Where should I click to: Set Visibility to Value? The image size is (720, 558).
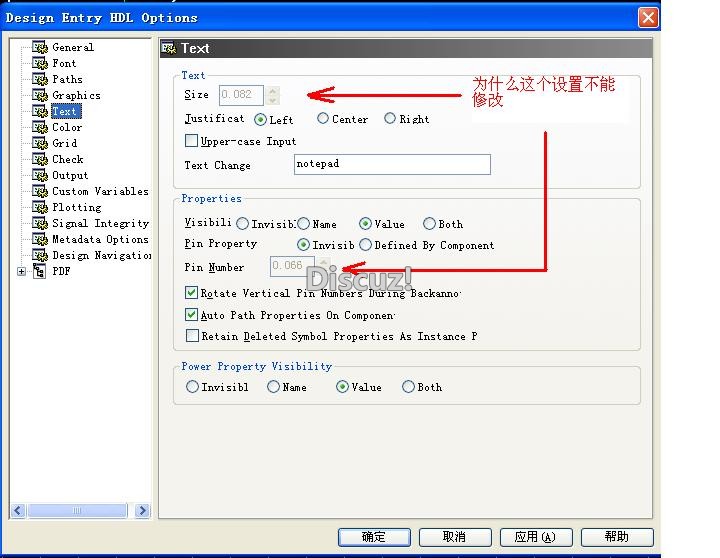365,224
